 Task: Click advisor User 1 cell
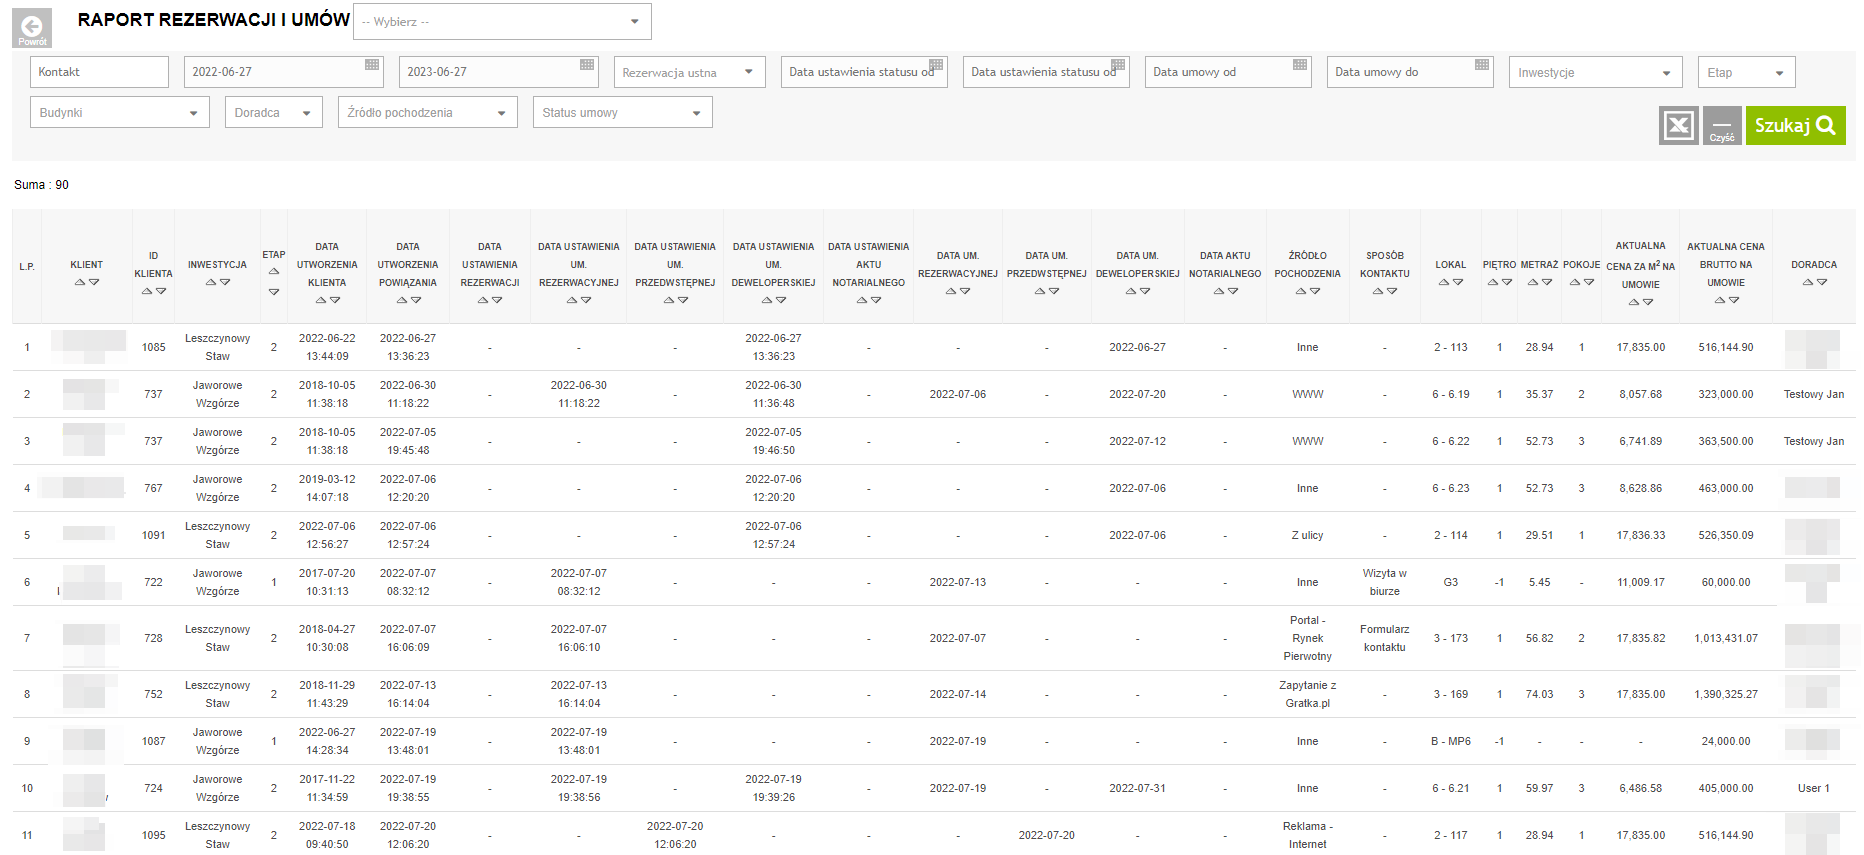tap(1813, 788)
